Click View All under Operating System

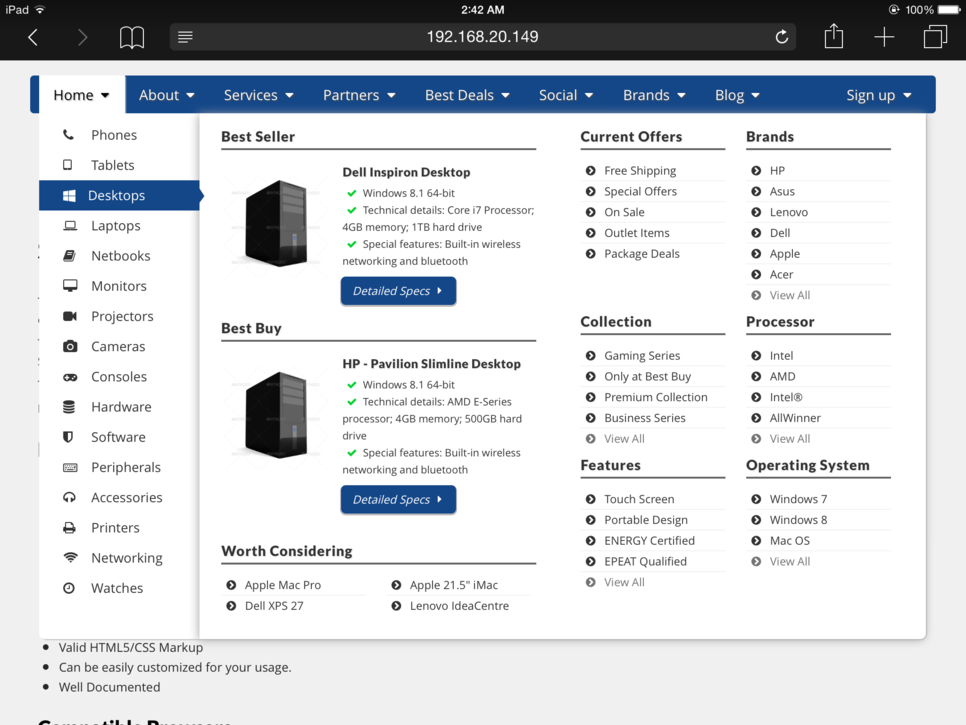(x=789, y=561)
